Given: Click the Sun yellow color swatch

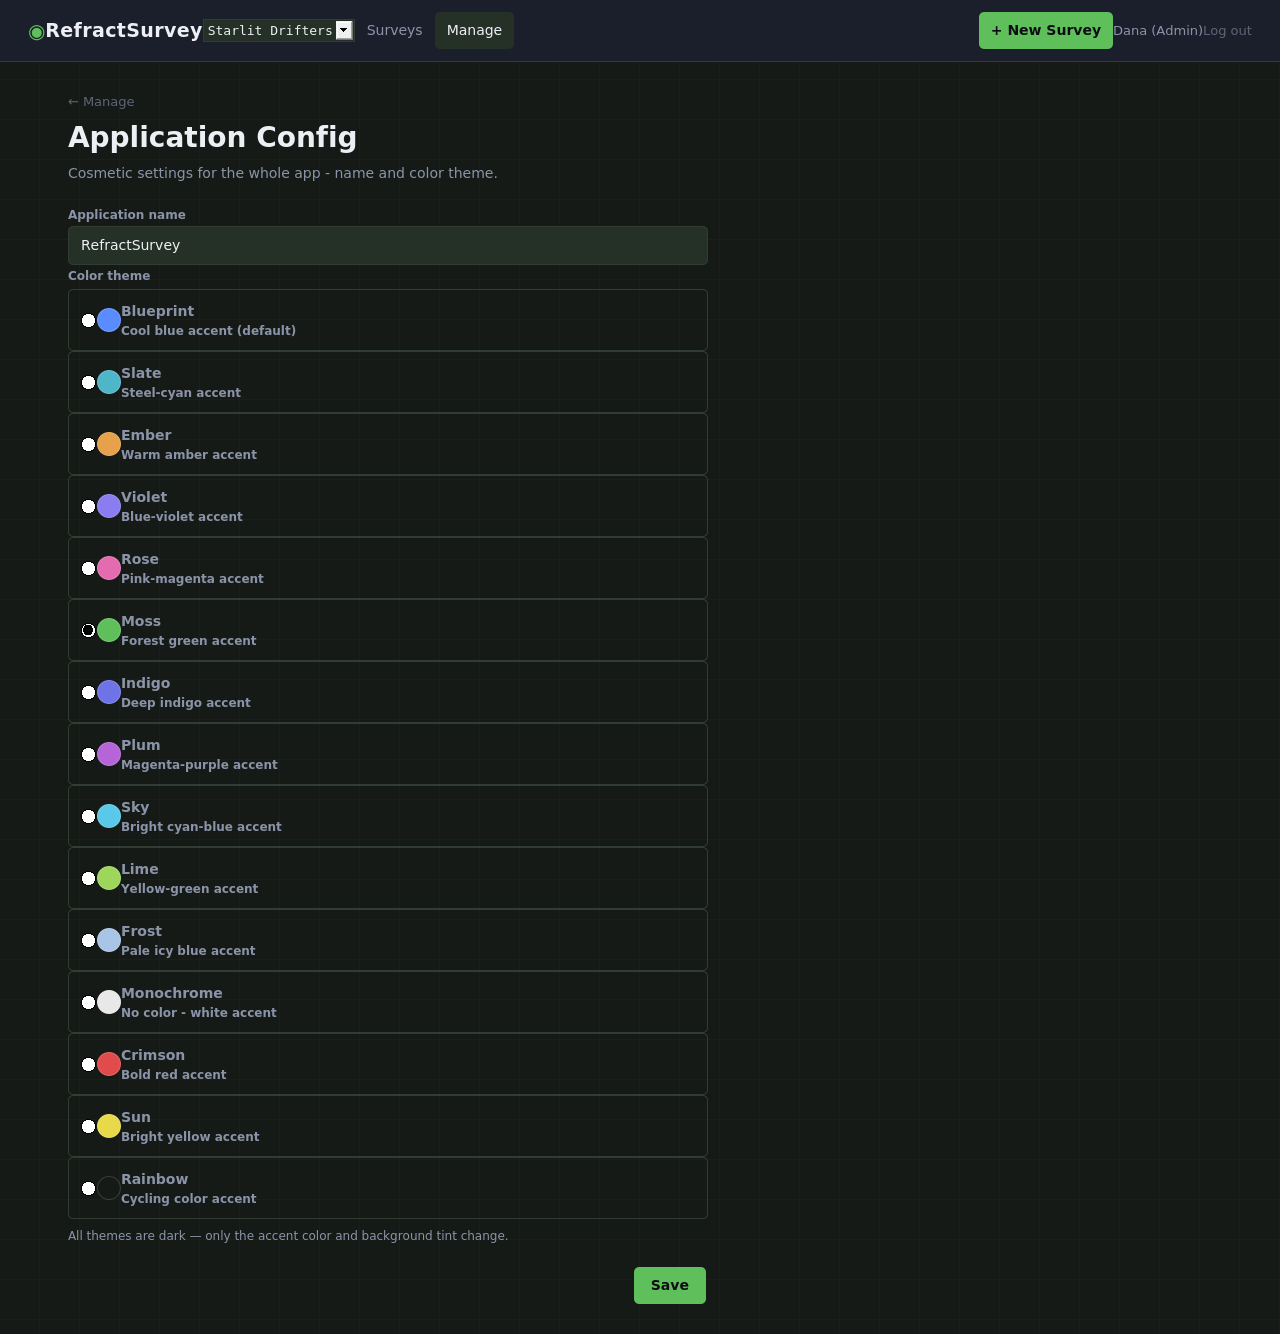Looking at the screenshot, I should 109,1126.
